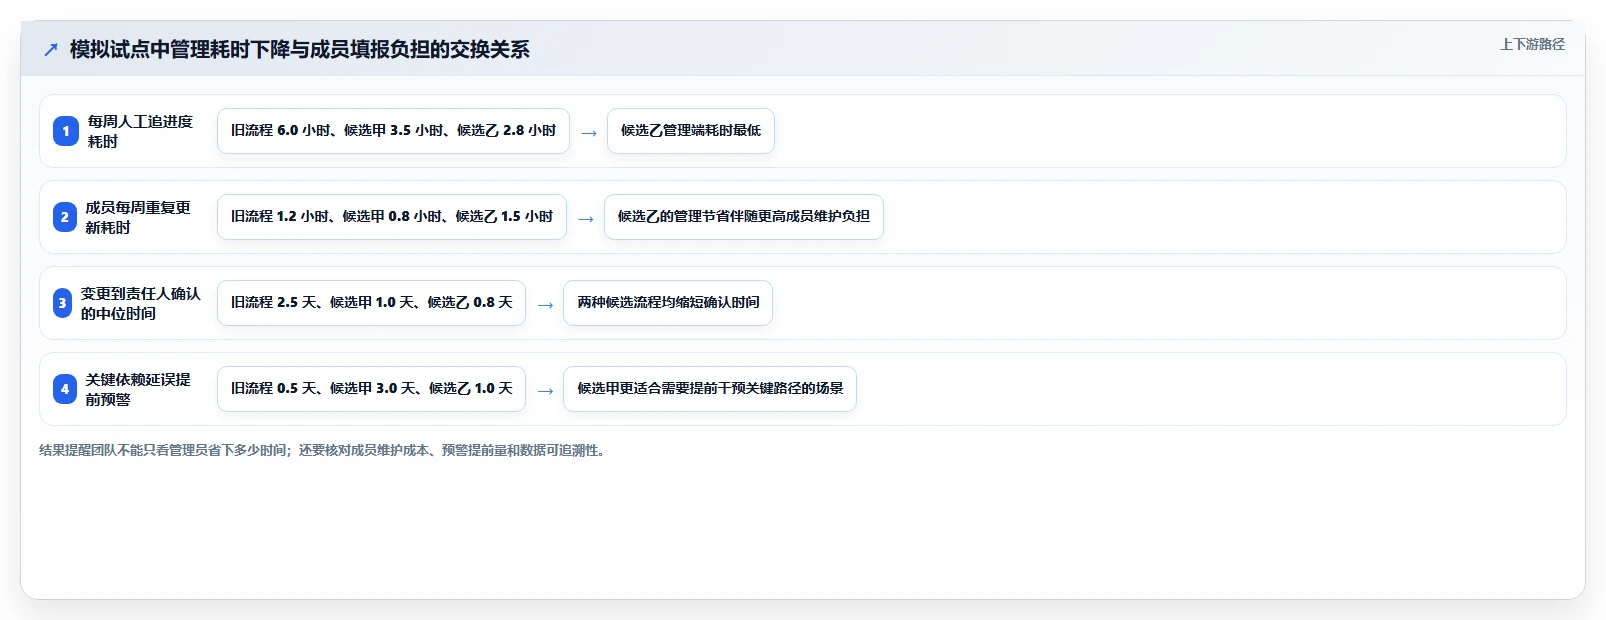Click the box 旧流程 0.5 天、候选甲 3.0 天
Image resolution: width=1606 pixels, height=620 pixels.
[x=371, y=389]
